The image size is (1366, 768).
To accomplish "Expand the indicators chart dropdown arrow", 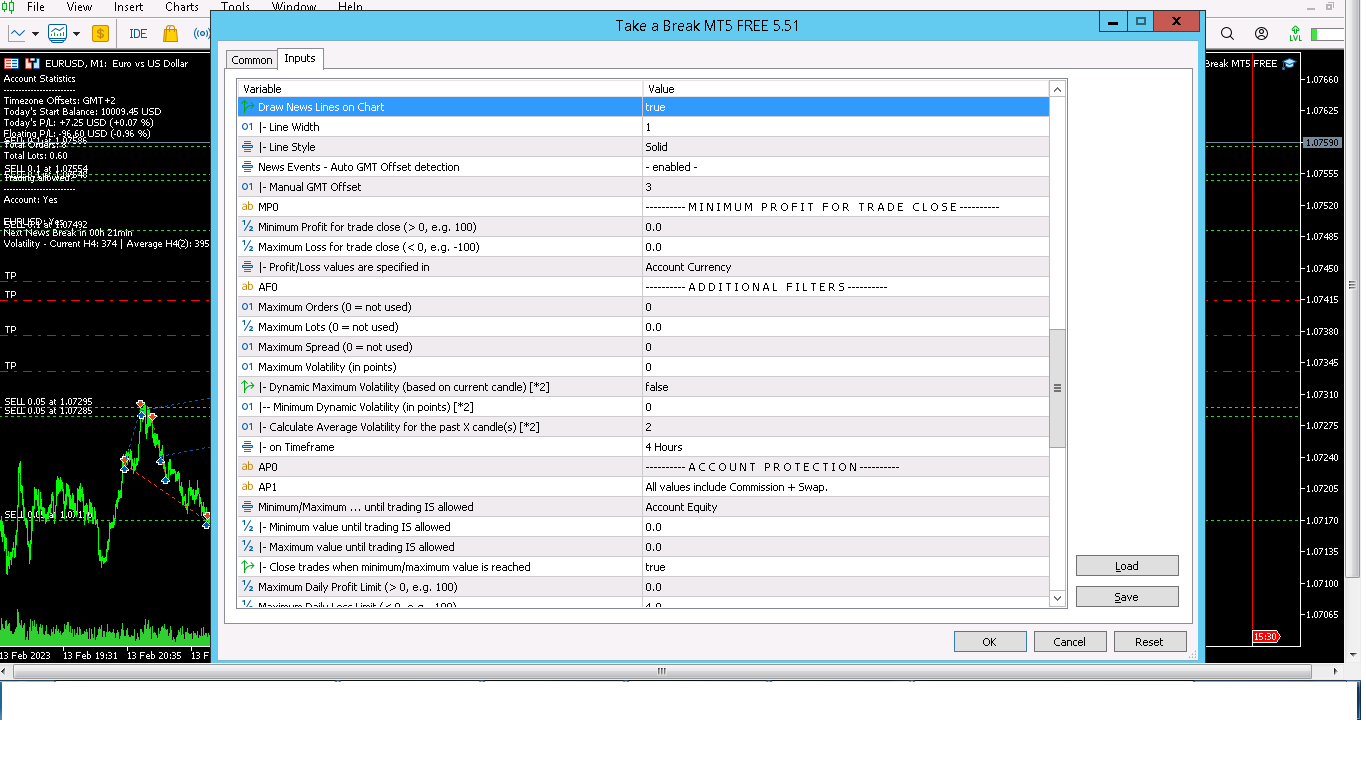I will coord(76,33).
